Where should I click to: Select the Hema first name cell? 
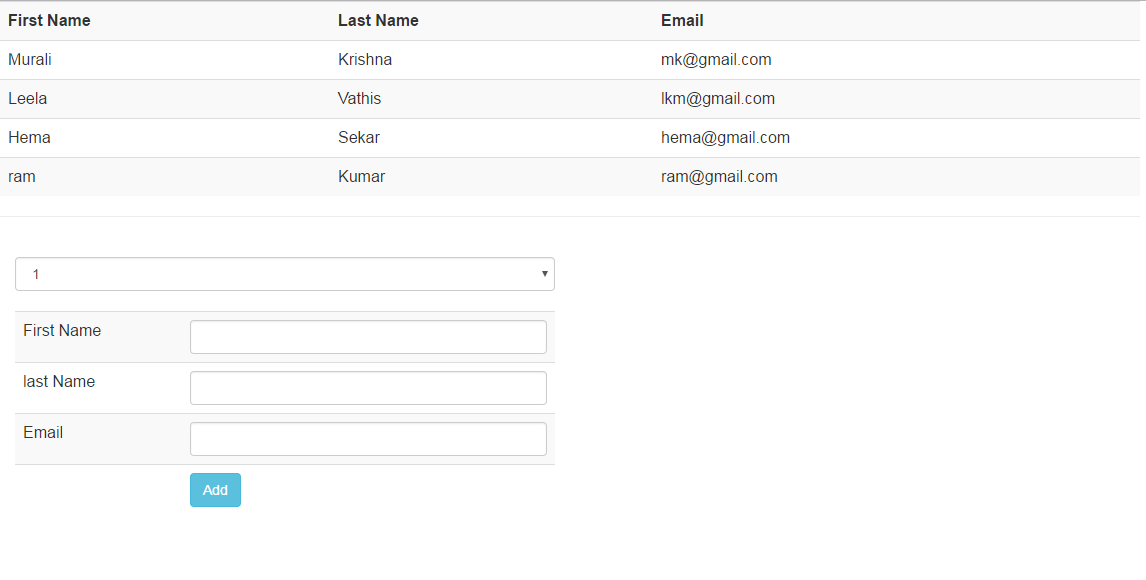(29, 138)
